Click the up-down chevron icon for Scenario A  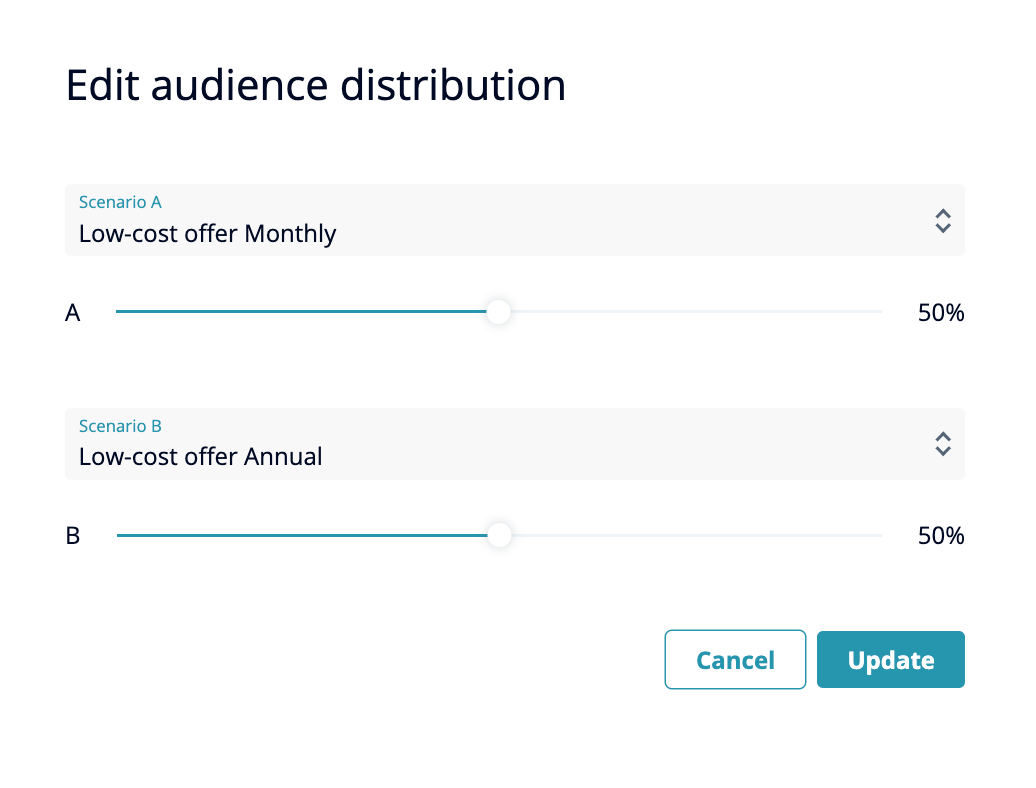942,221
